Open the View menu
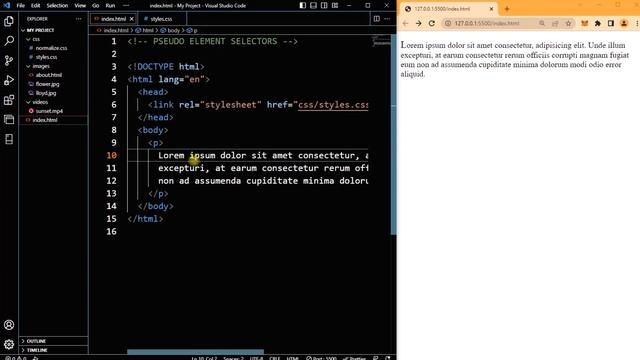Viewport: 640px width, 360px height. [x=80, y=6]
